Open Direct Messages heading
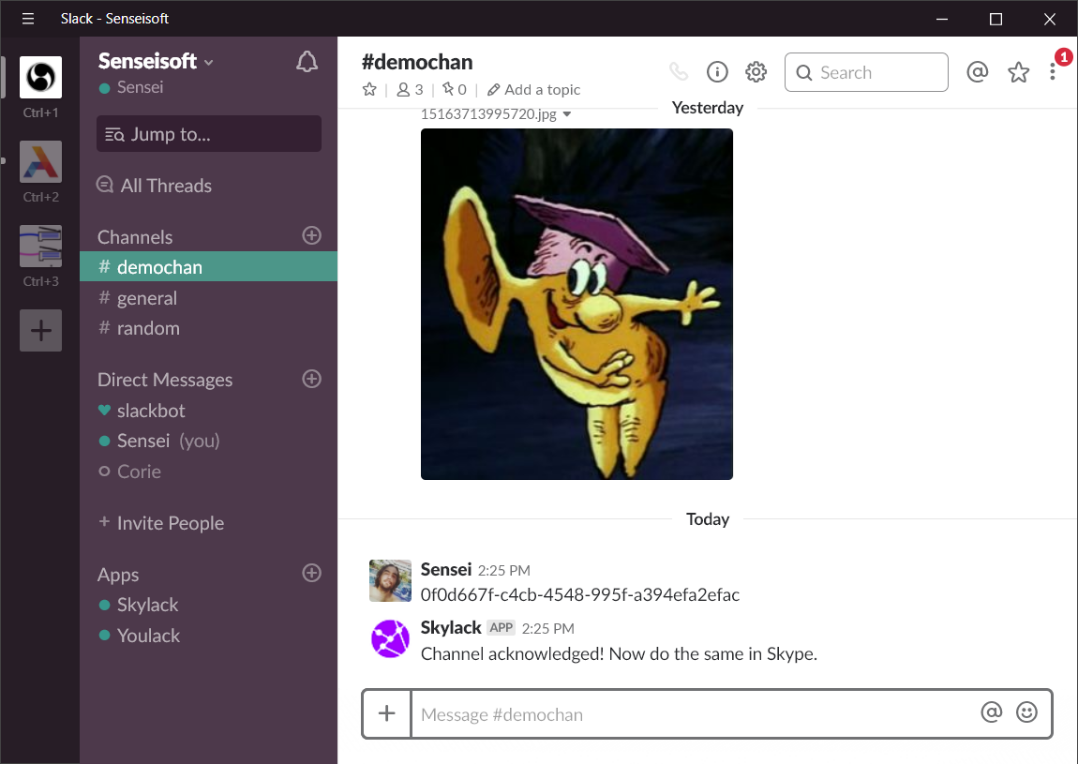The image size is (1078, 764). tap(165, 380)
